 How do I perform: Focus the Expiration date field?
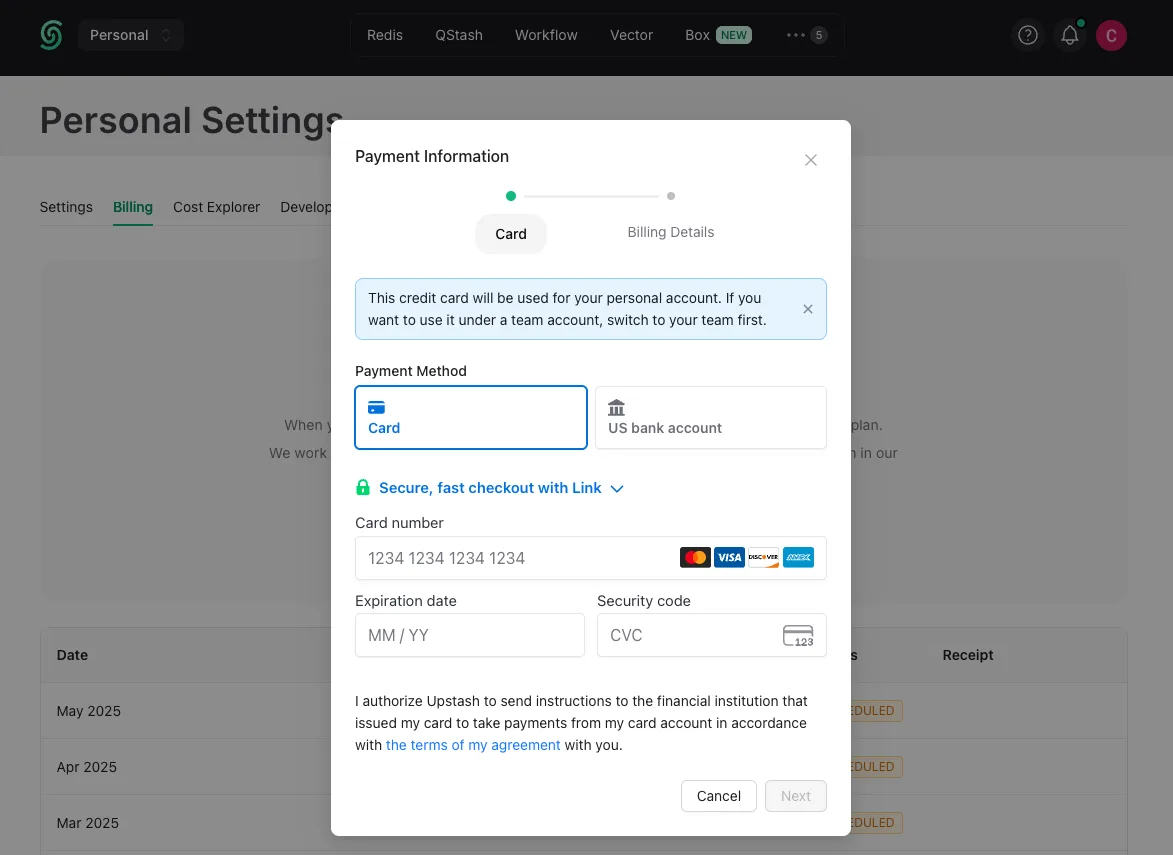point(470,635)
